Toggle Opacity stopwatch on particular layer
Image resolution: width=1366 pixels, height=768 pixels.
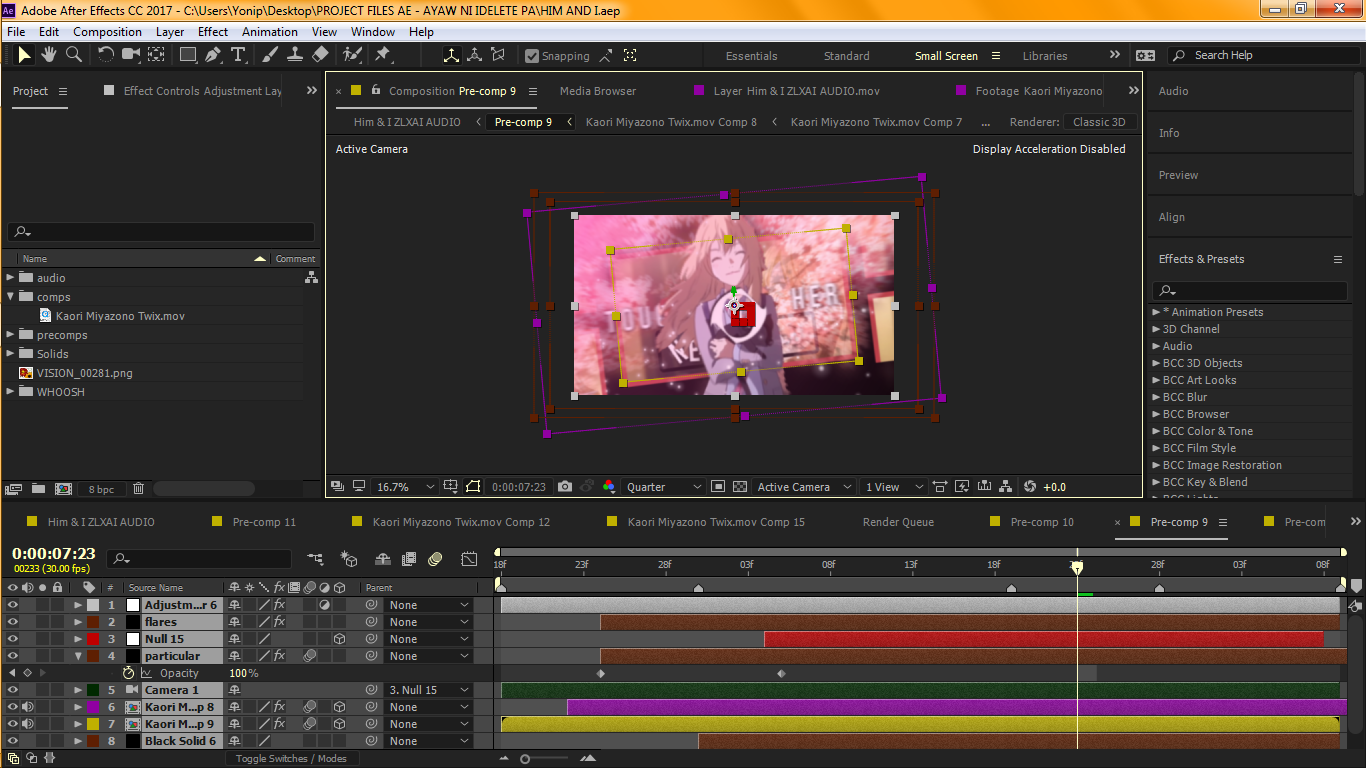[128, 673]
